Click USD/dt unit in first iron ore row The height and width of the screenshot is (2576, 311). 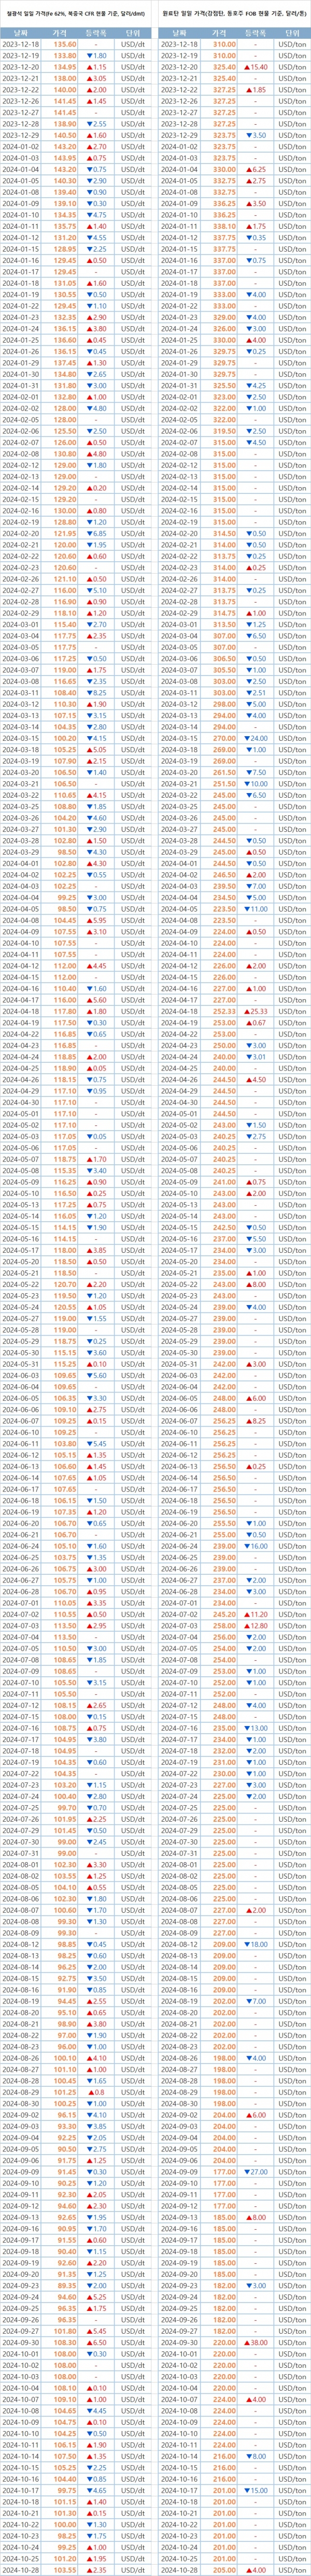[132, 45]
